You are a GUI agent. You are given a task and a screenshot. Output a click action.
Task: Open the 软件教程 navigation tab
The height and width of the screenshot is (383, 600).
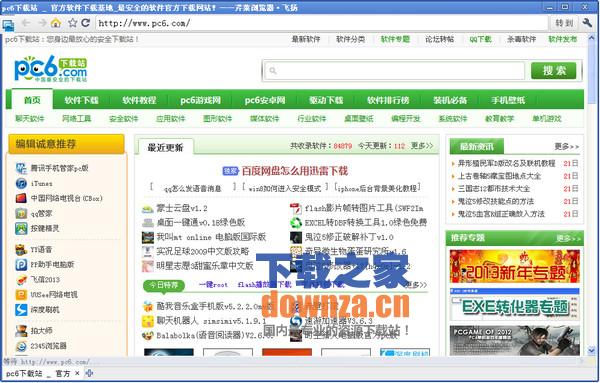click(x=139, y=100)
